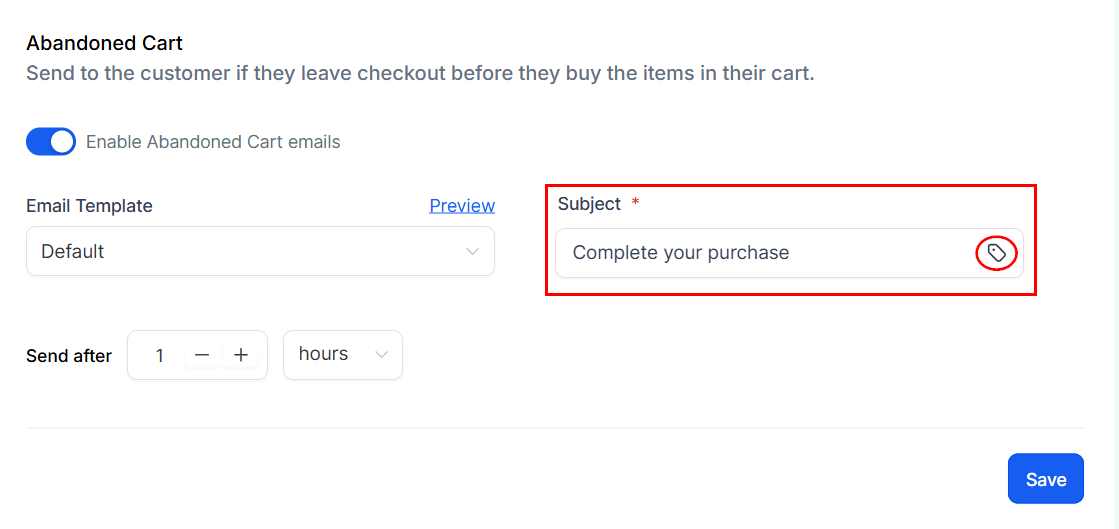Click the Abandoned Cart heading
The width and height of the screenshot is (1119, 529).
point(104,43)
